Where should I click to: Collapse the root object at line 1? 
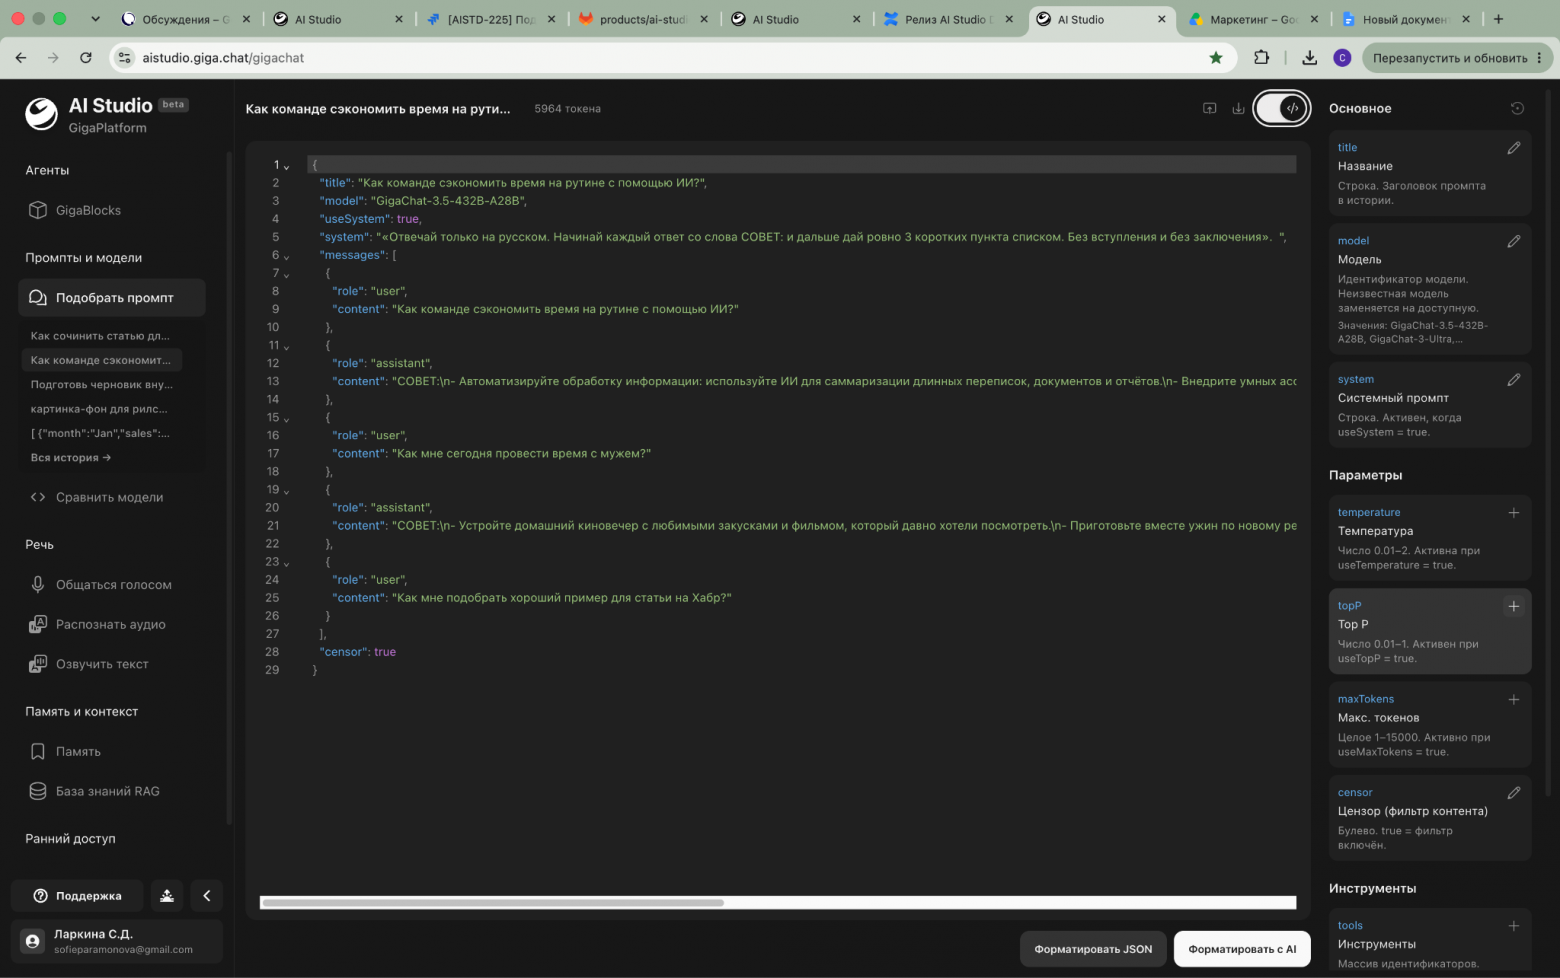(x=287, y=166)
